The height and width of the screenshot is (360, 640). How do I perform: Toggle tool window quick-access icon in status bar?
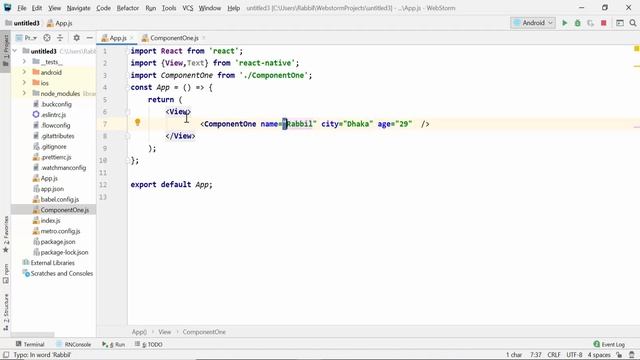[x=6, y=355]
